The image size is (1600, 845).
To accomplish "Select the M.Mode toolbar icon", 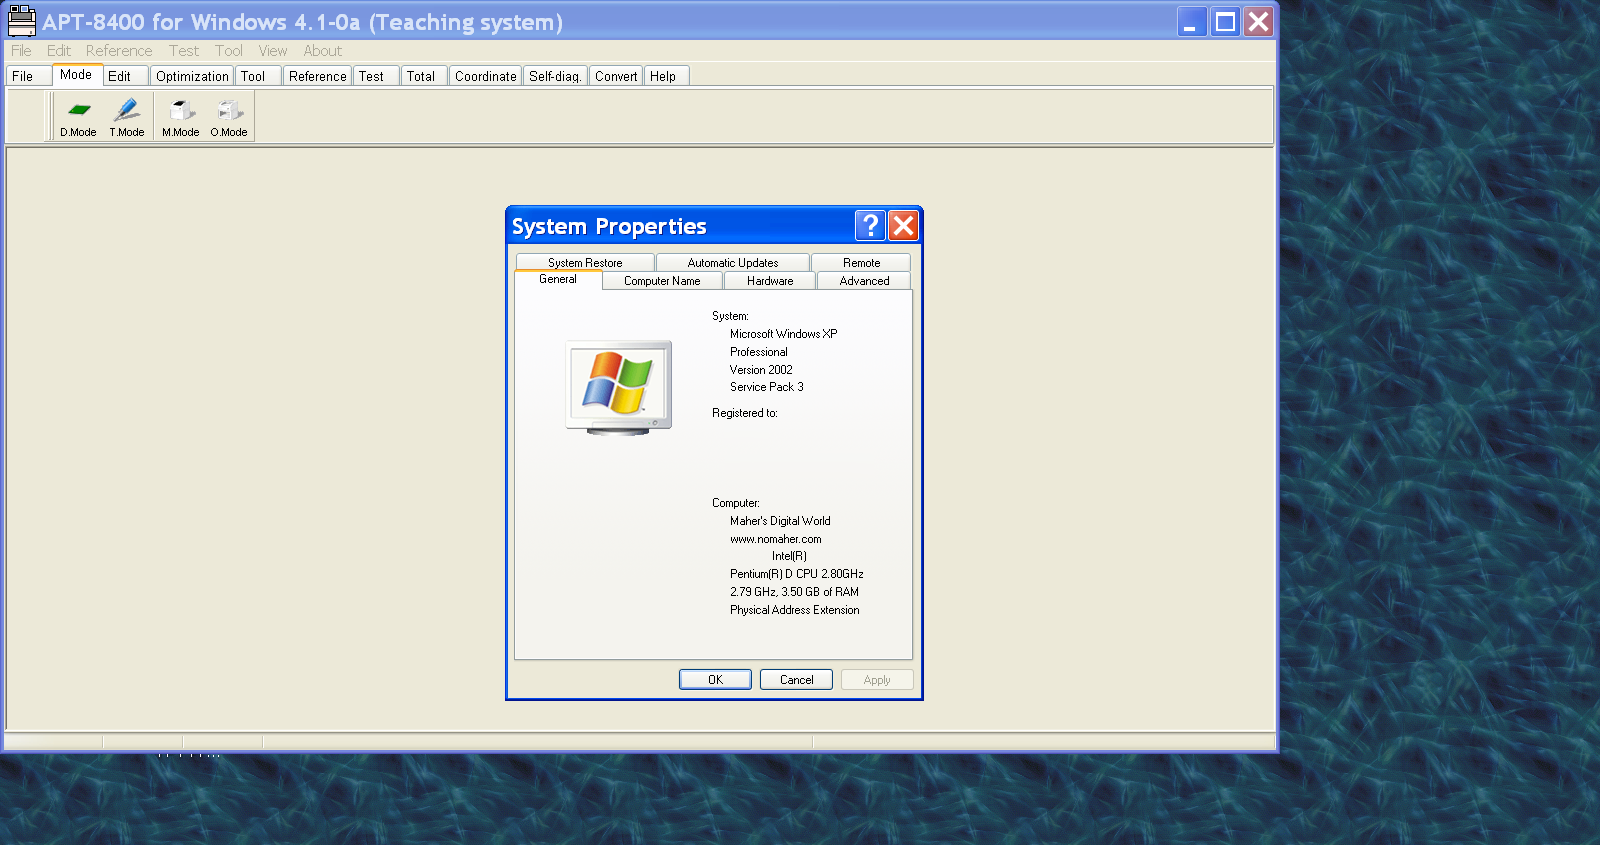I will pos(181,116).
